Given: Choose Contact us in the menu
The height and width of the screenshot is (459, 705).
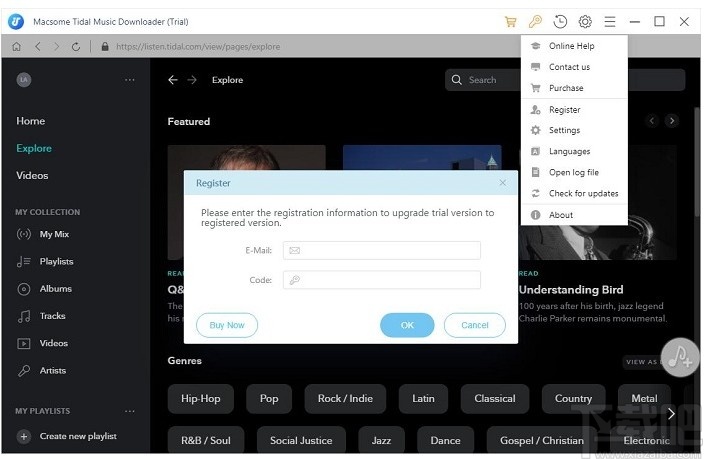Looking at the screenshot, I should (x=574, y=67).
